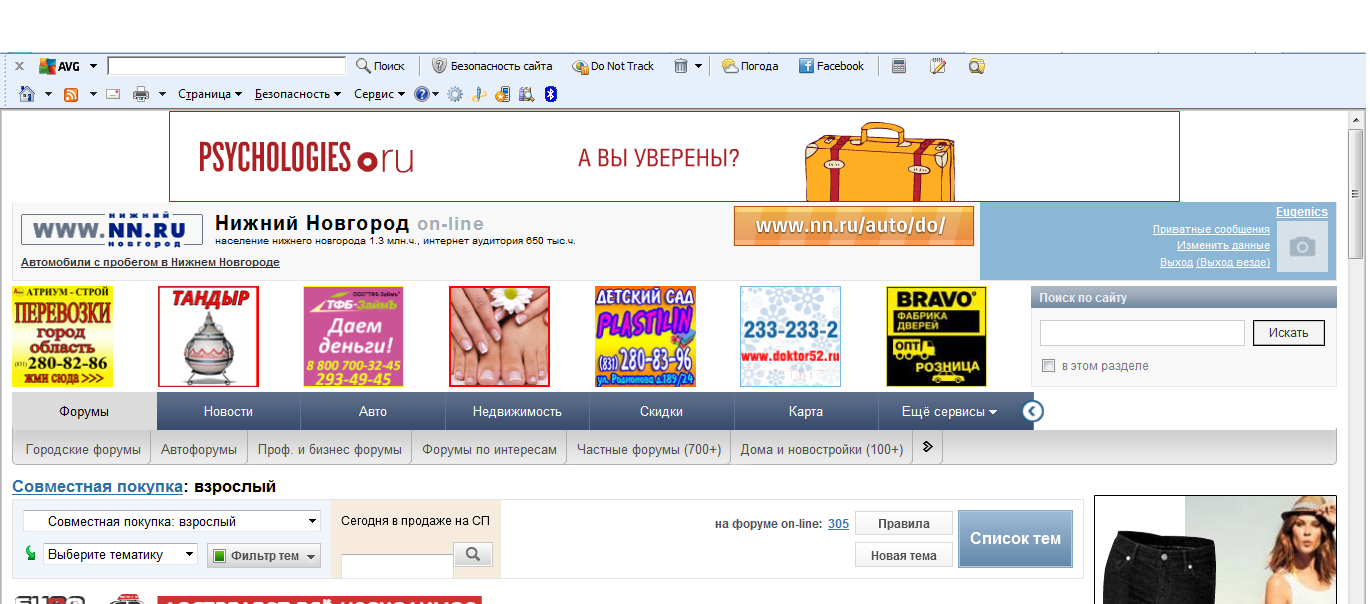
Task: Show more subforums with double-arrow button
Action: click(x=927, y=447)
